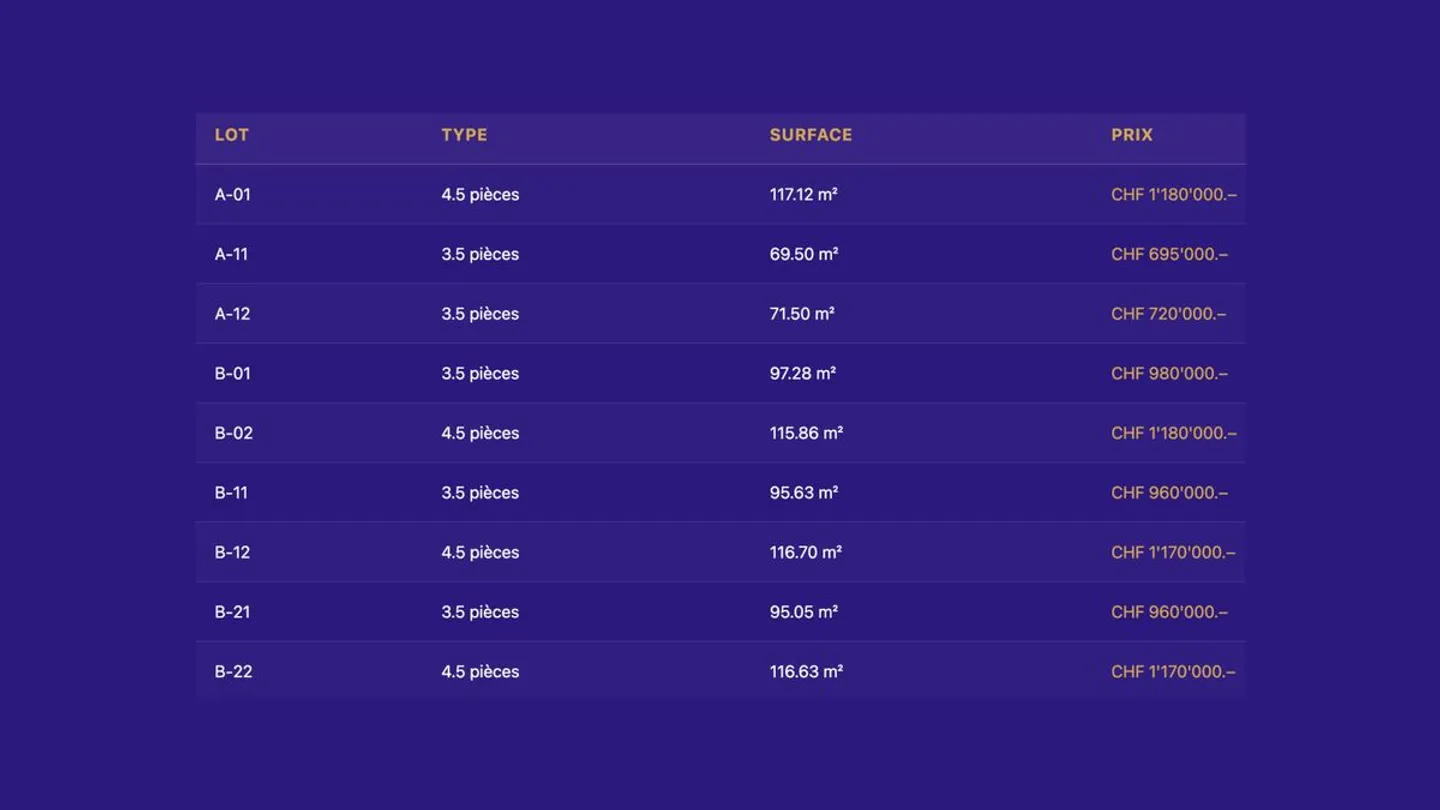This screenshot has width=1440, height=810.
Task: Click the LOT column header
Action: pyautogui.click(x=231, y=135)
